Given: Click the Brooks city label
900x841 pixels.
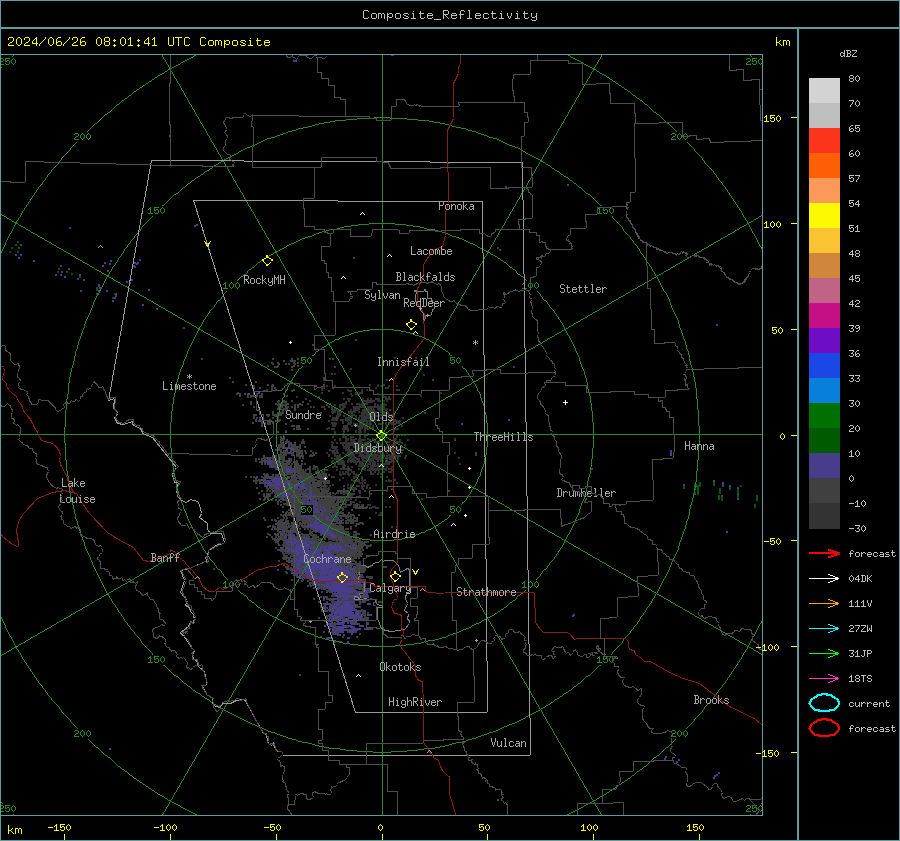Looking at the screenshot, I should tap(711, 700).
